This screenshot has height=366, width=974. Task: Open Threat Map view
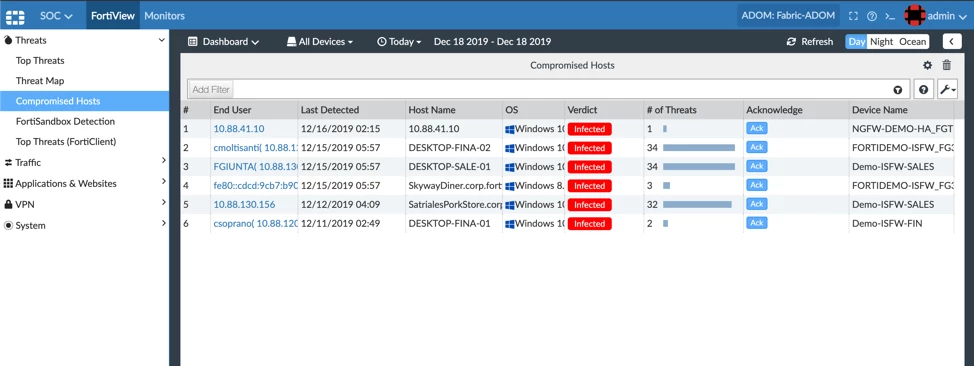(x=40, y=81)
